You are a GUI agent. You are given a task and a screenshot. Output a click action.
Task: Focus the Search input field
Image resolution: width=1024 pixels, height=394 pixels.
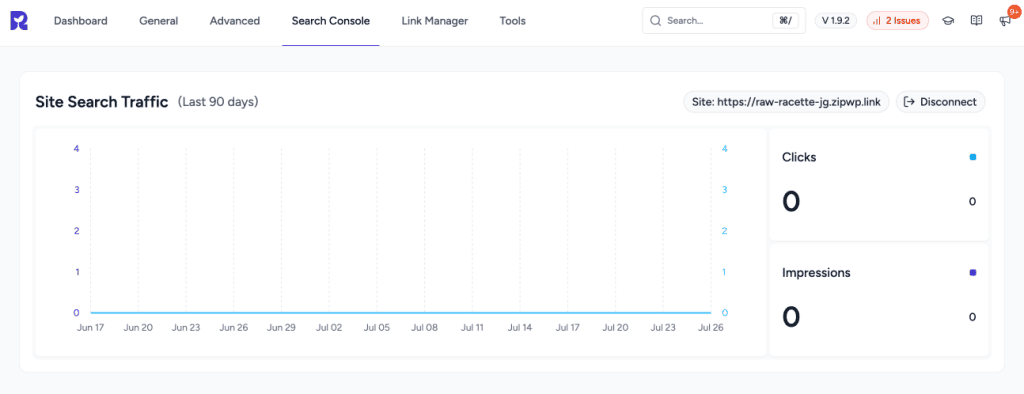(x=724, y=21)
